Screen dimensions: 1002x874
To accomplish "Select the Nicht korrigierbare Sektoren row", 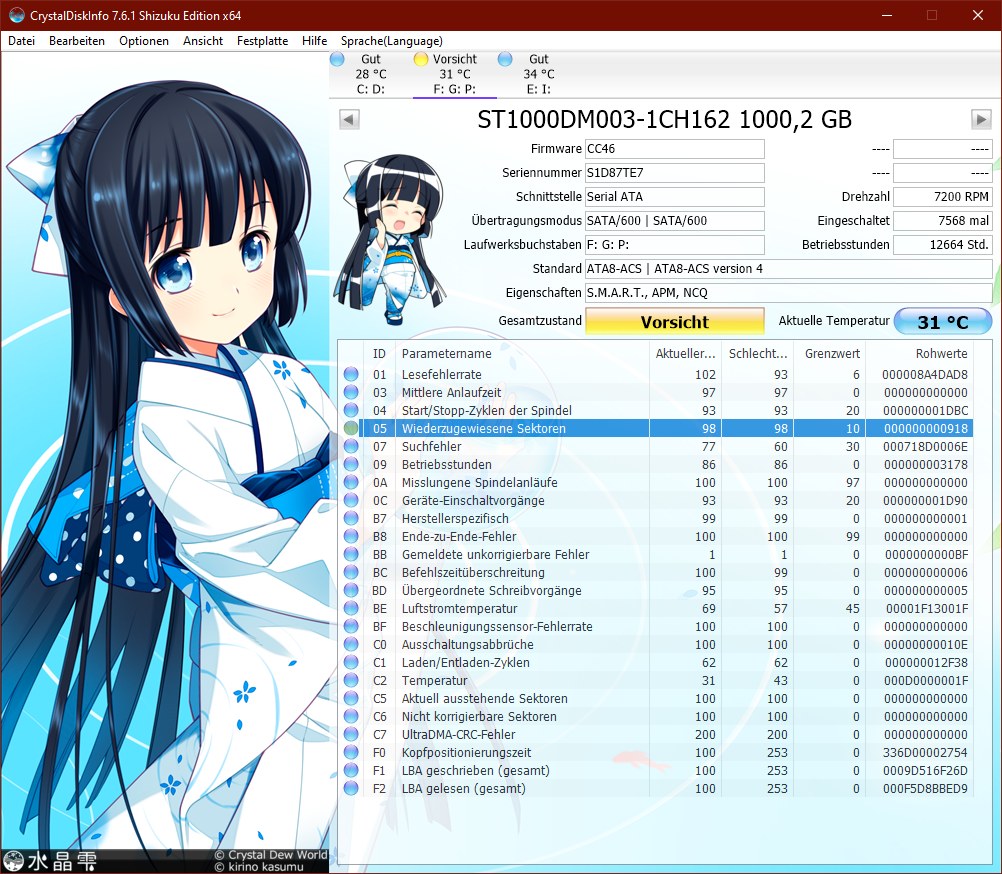I will (656, 717).
